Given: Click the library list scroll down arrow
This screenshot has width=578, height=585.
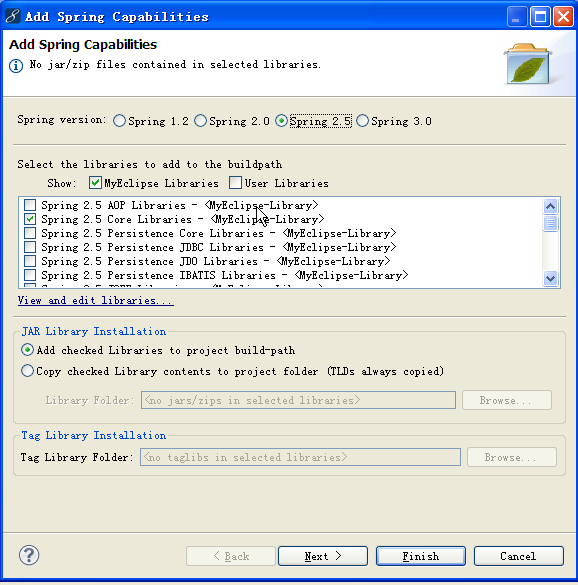Looking at the screenshot, I should pyautogui.click(x=551, y=278).
